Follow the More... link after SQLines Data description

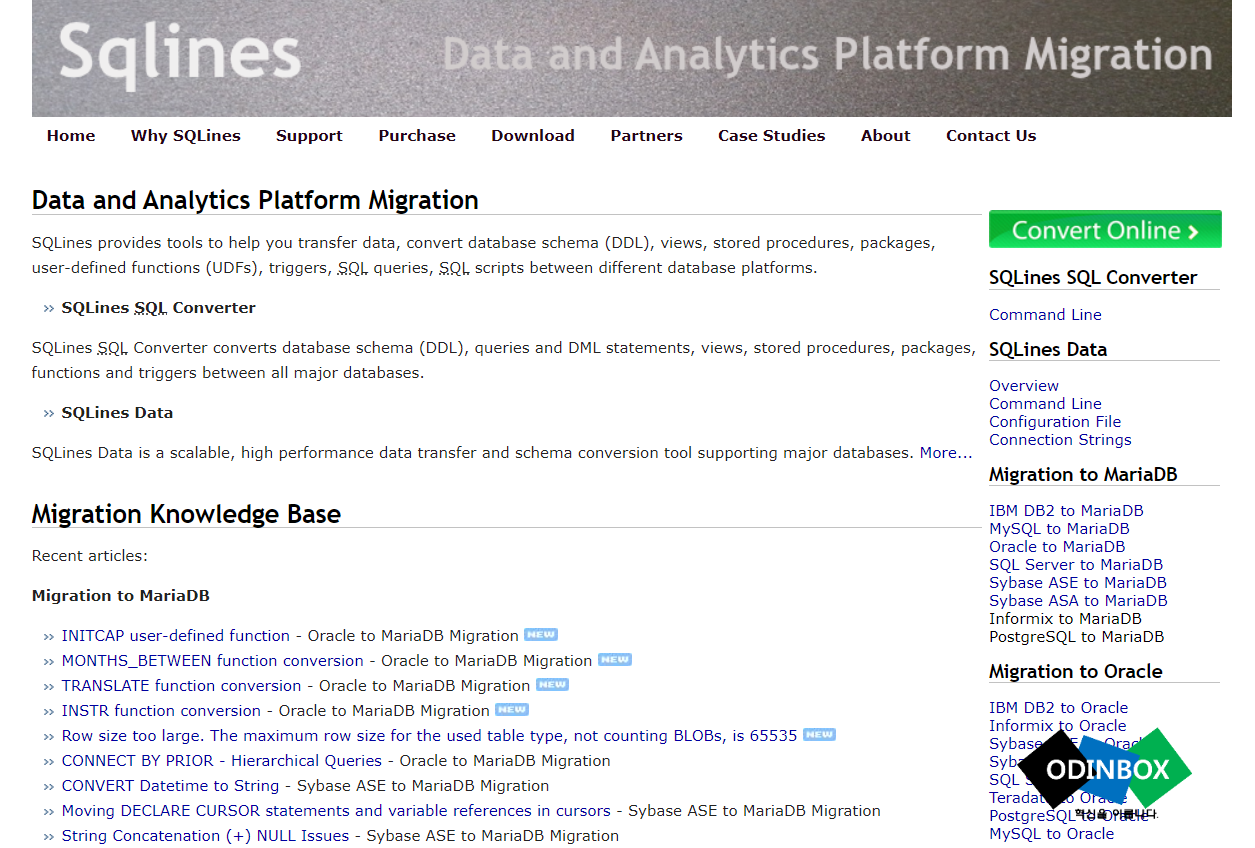tap(946, 453)
